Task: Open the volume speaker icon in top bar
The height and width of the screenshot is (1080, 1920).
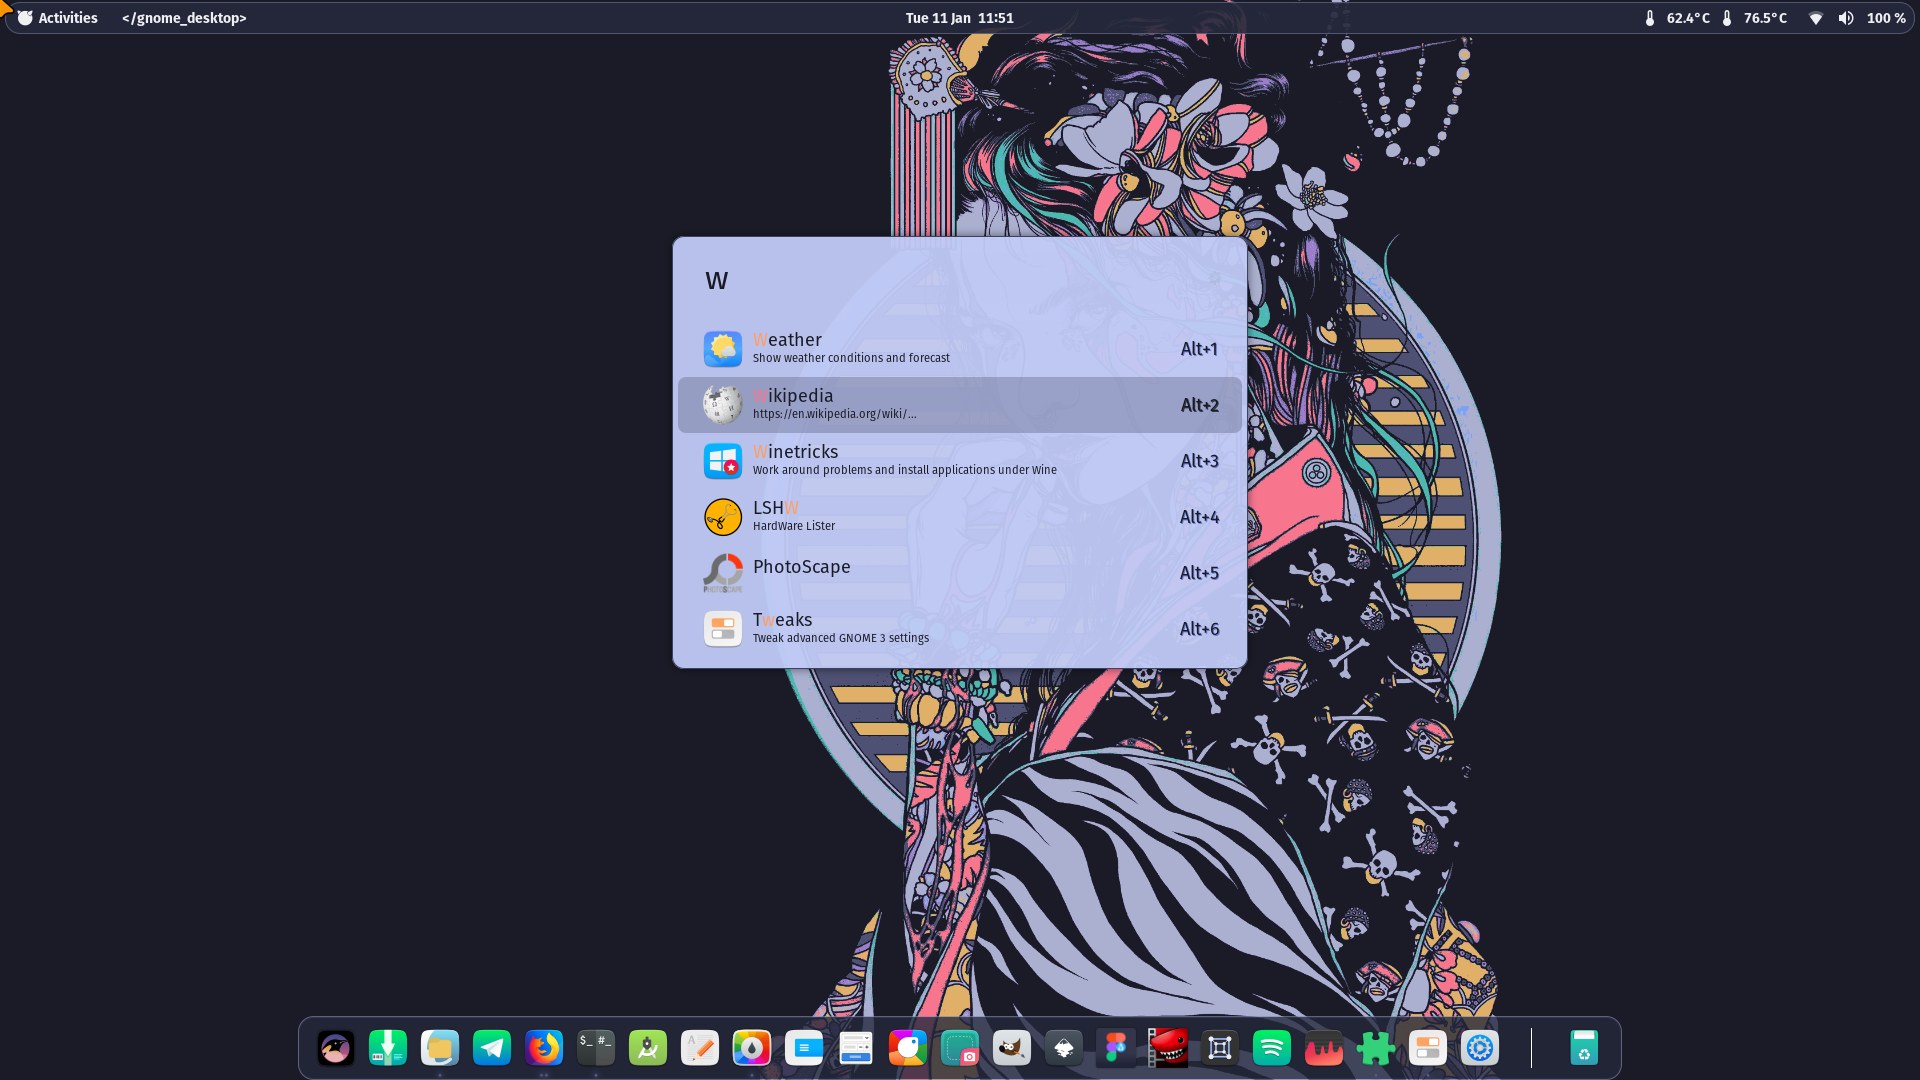Action: pyautogui.click(x=1846, y=18)
